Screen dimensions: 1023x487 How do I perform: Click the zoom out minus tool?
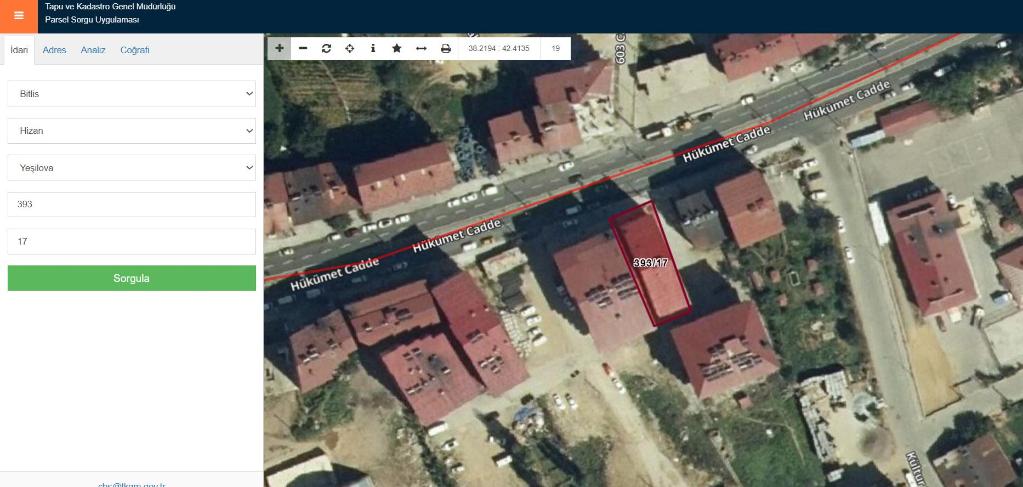pos(303,48)
